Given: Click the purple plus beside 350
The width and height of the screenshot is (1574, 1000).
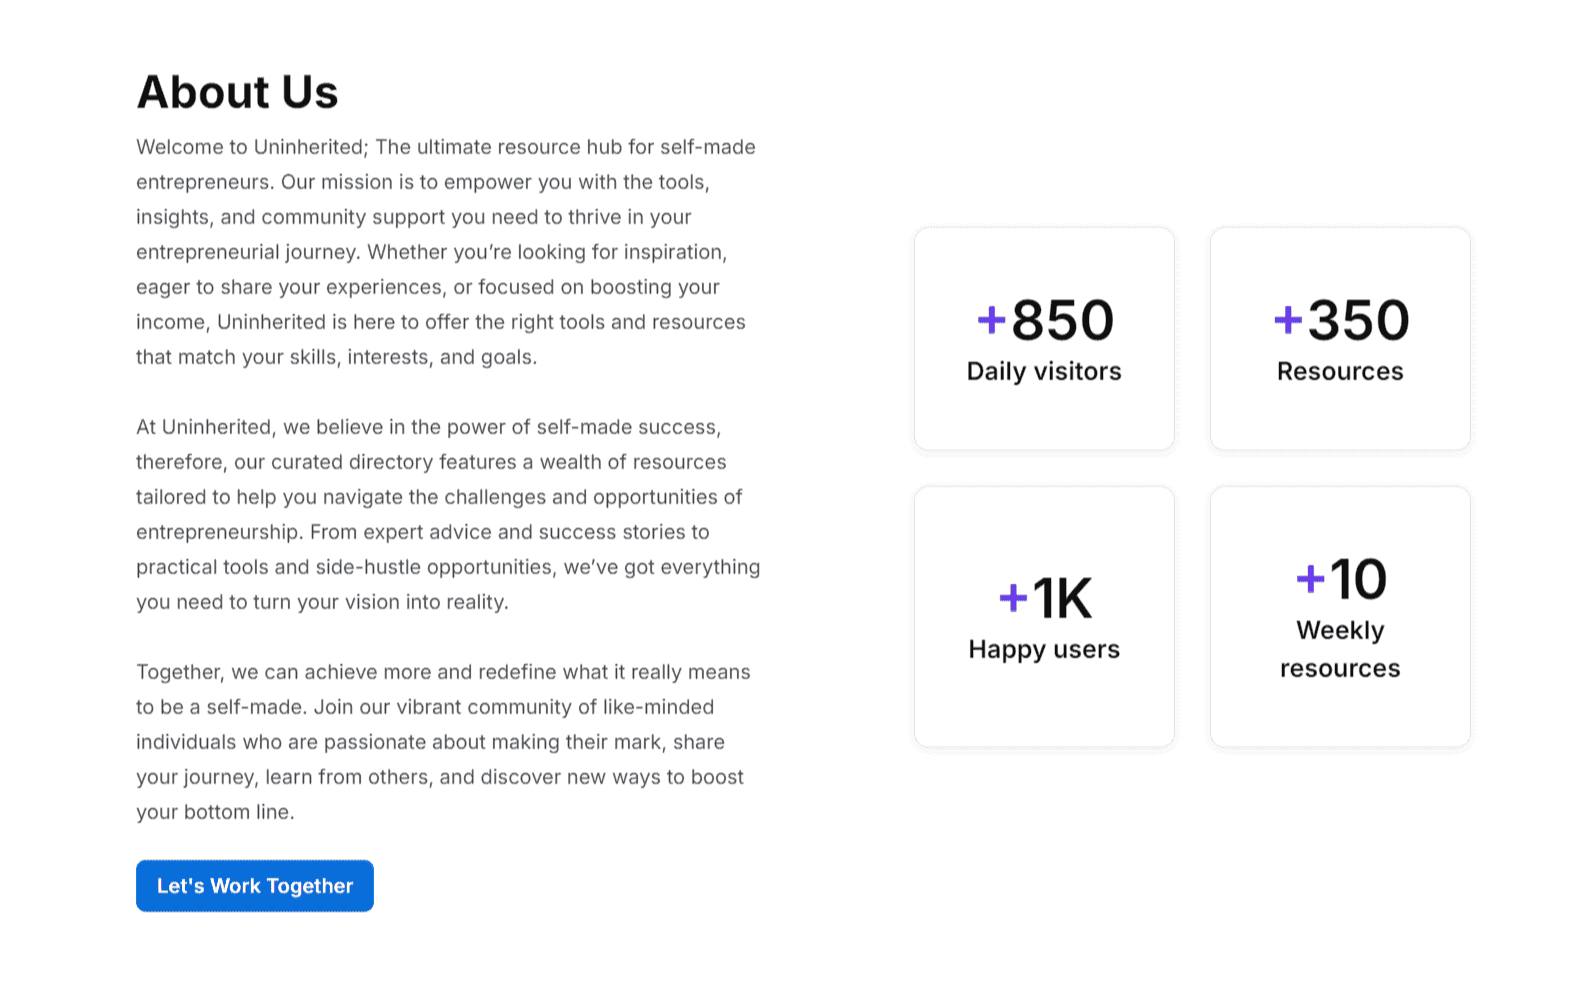Looking at the screenshot, I should [1288, 320].
